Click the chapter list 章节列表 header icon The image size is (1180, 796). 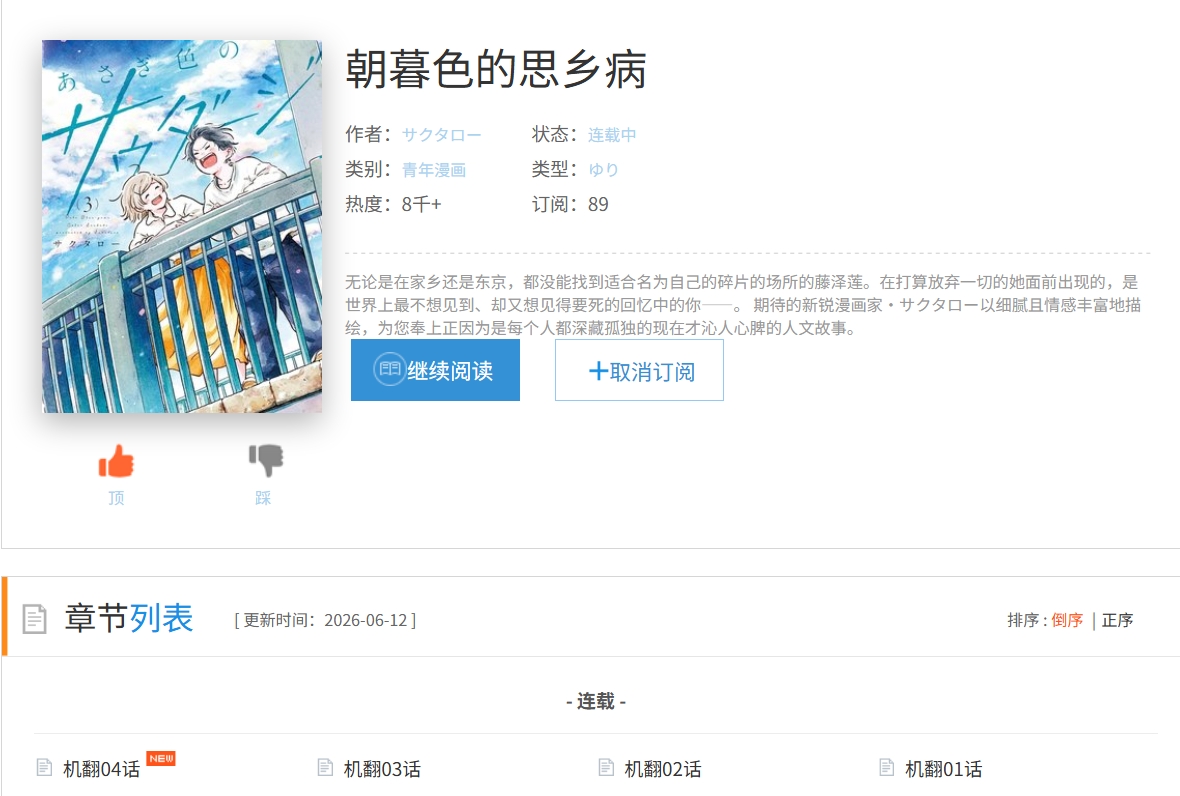(x=35, y=619)
